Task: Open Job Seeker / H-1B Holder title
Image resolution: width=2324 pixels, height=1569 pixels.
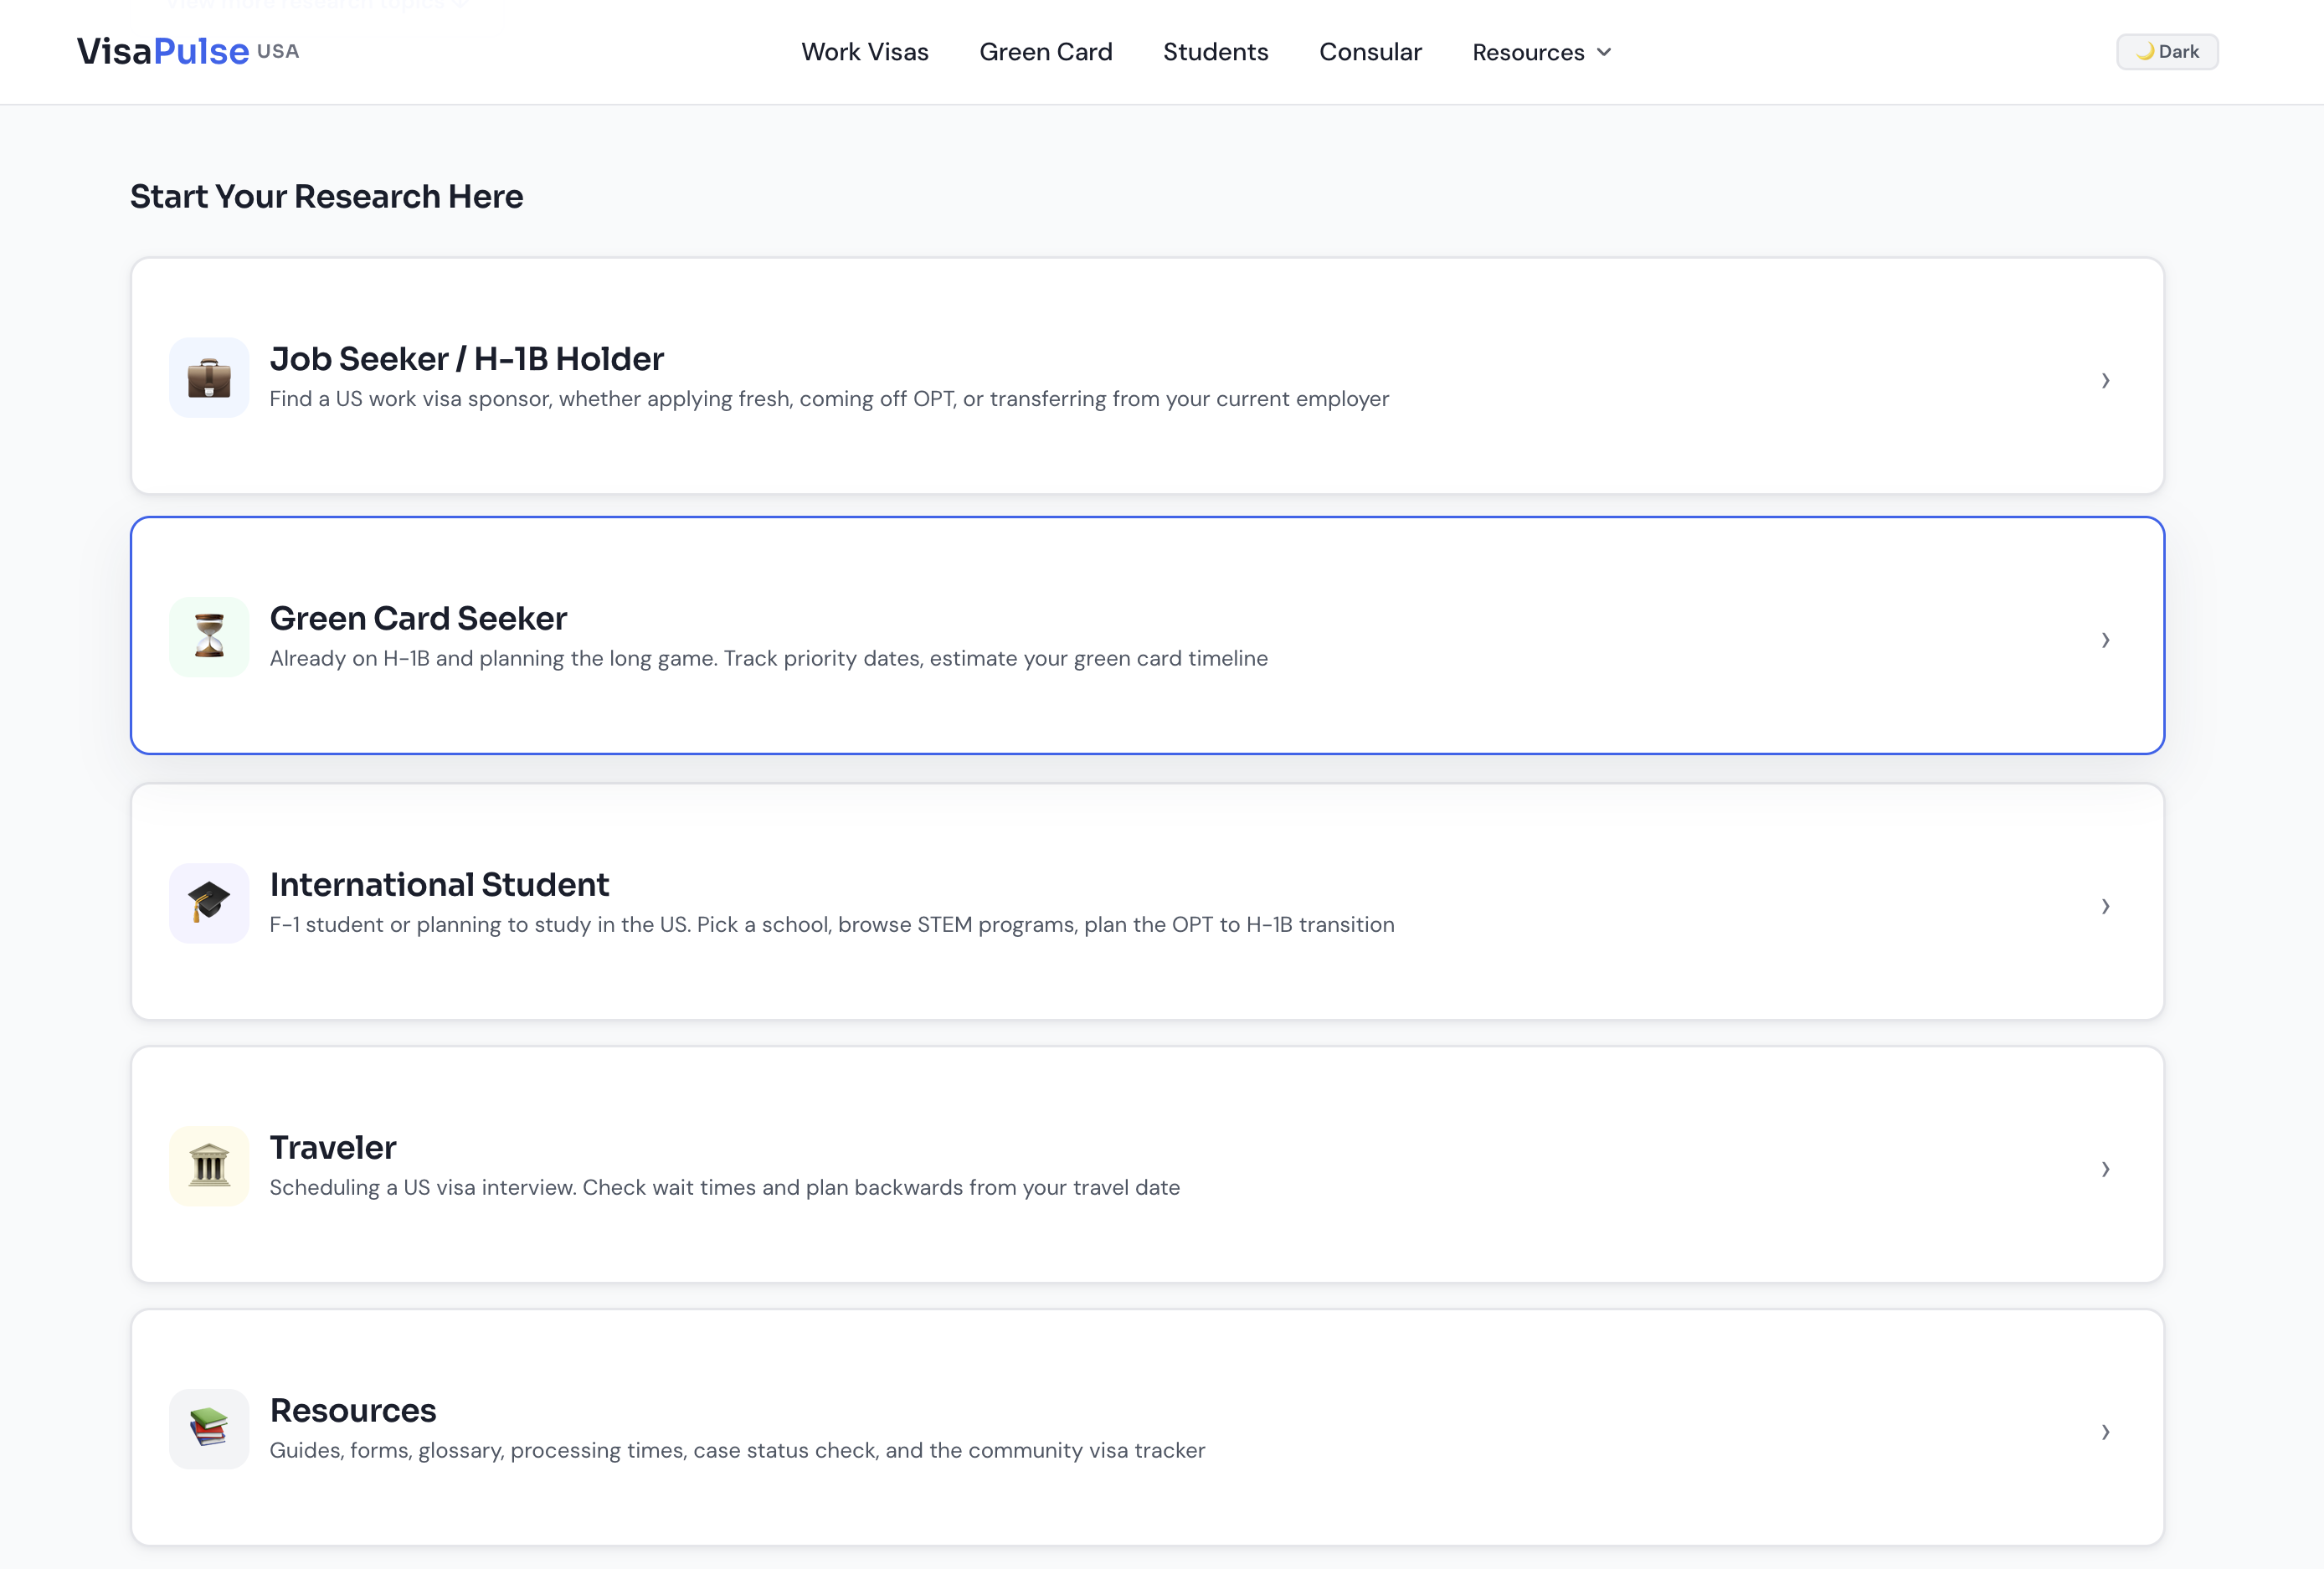Action: pos(467,359)
